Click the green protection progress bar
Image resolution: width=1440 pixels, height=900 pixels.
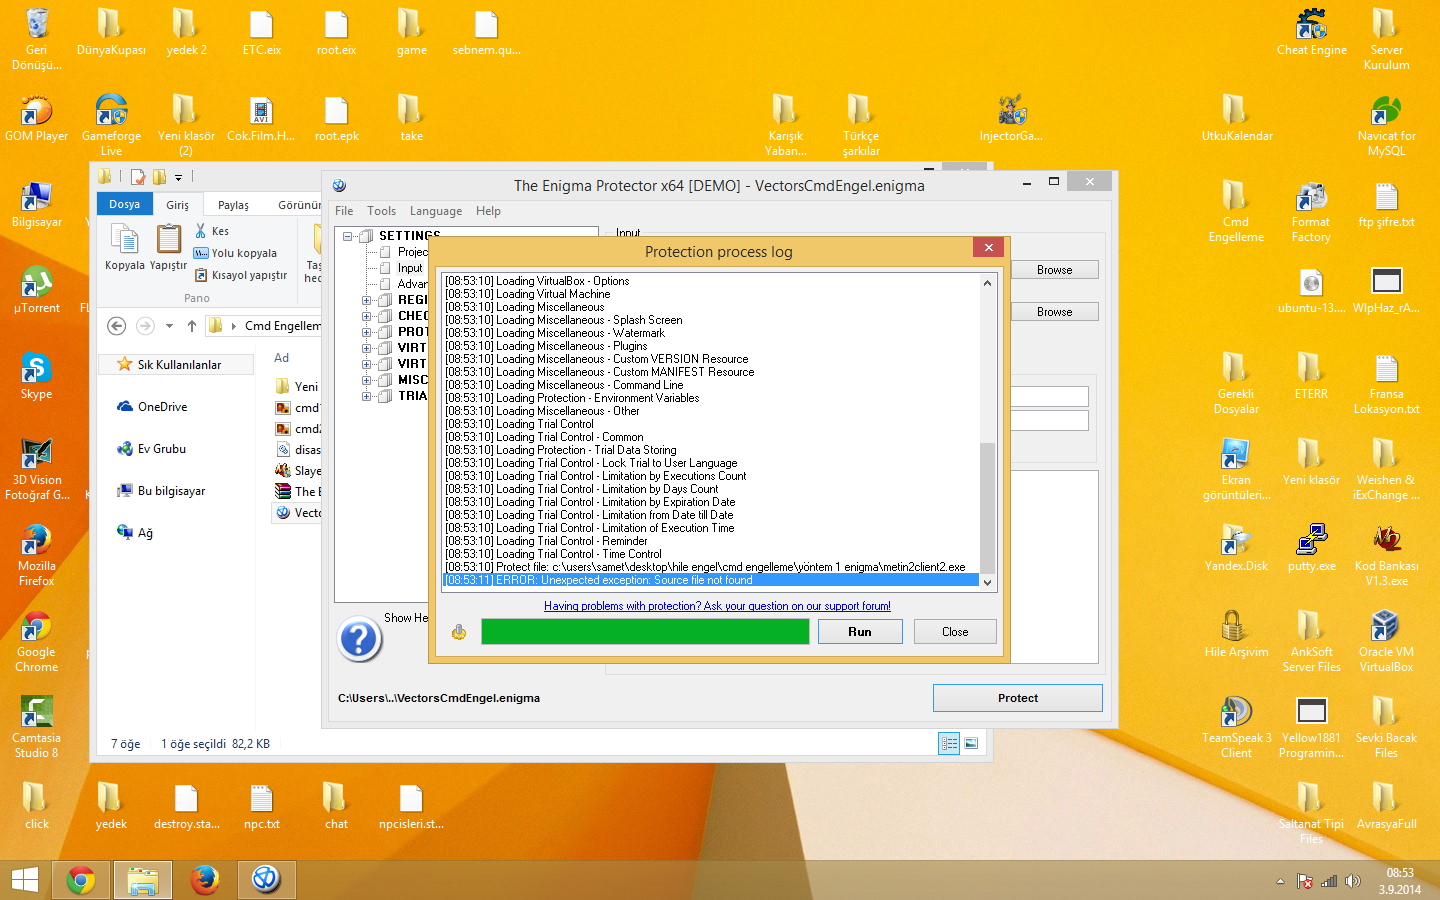[645, 632]
